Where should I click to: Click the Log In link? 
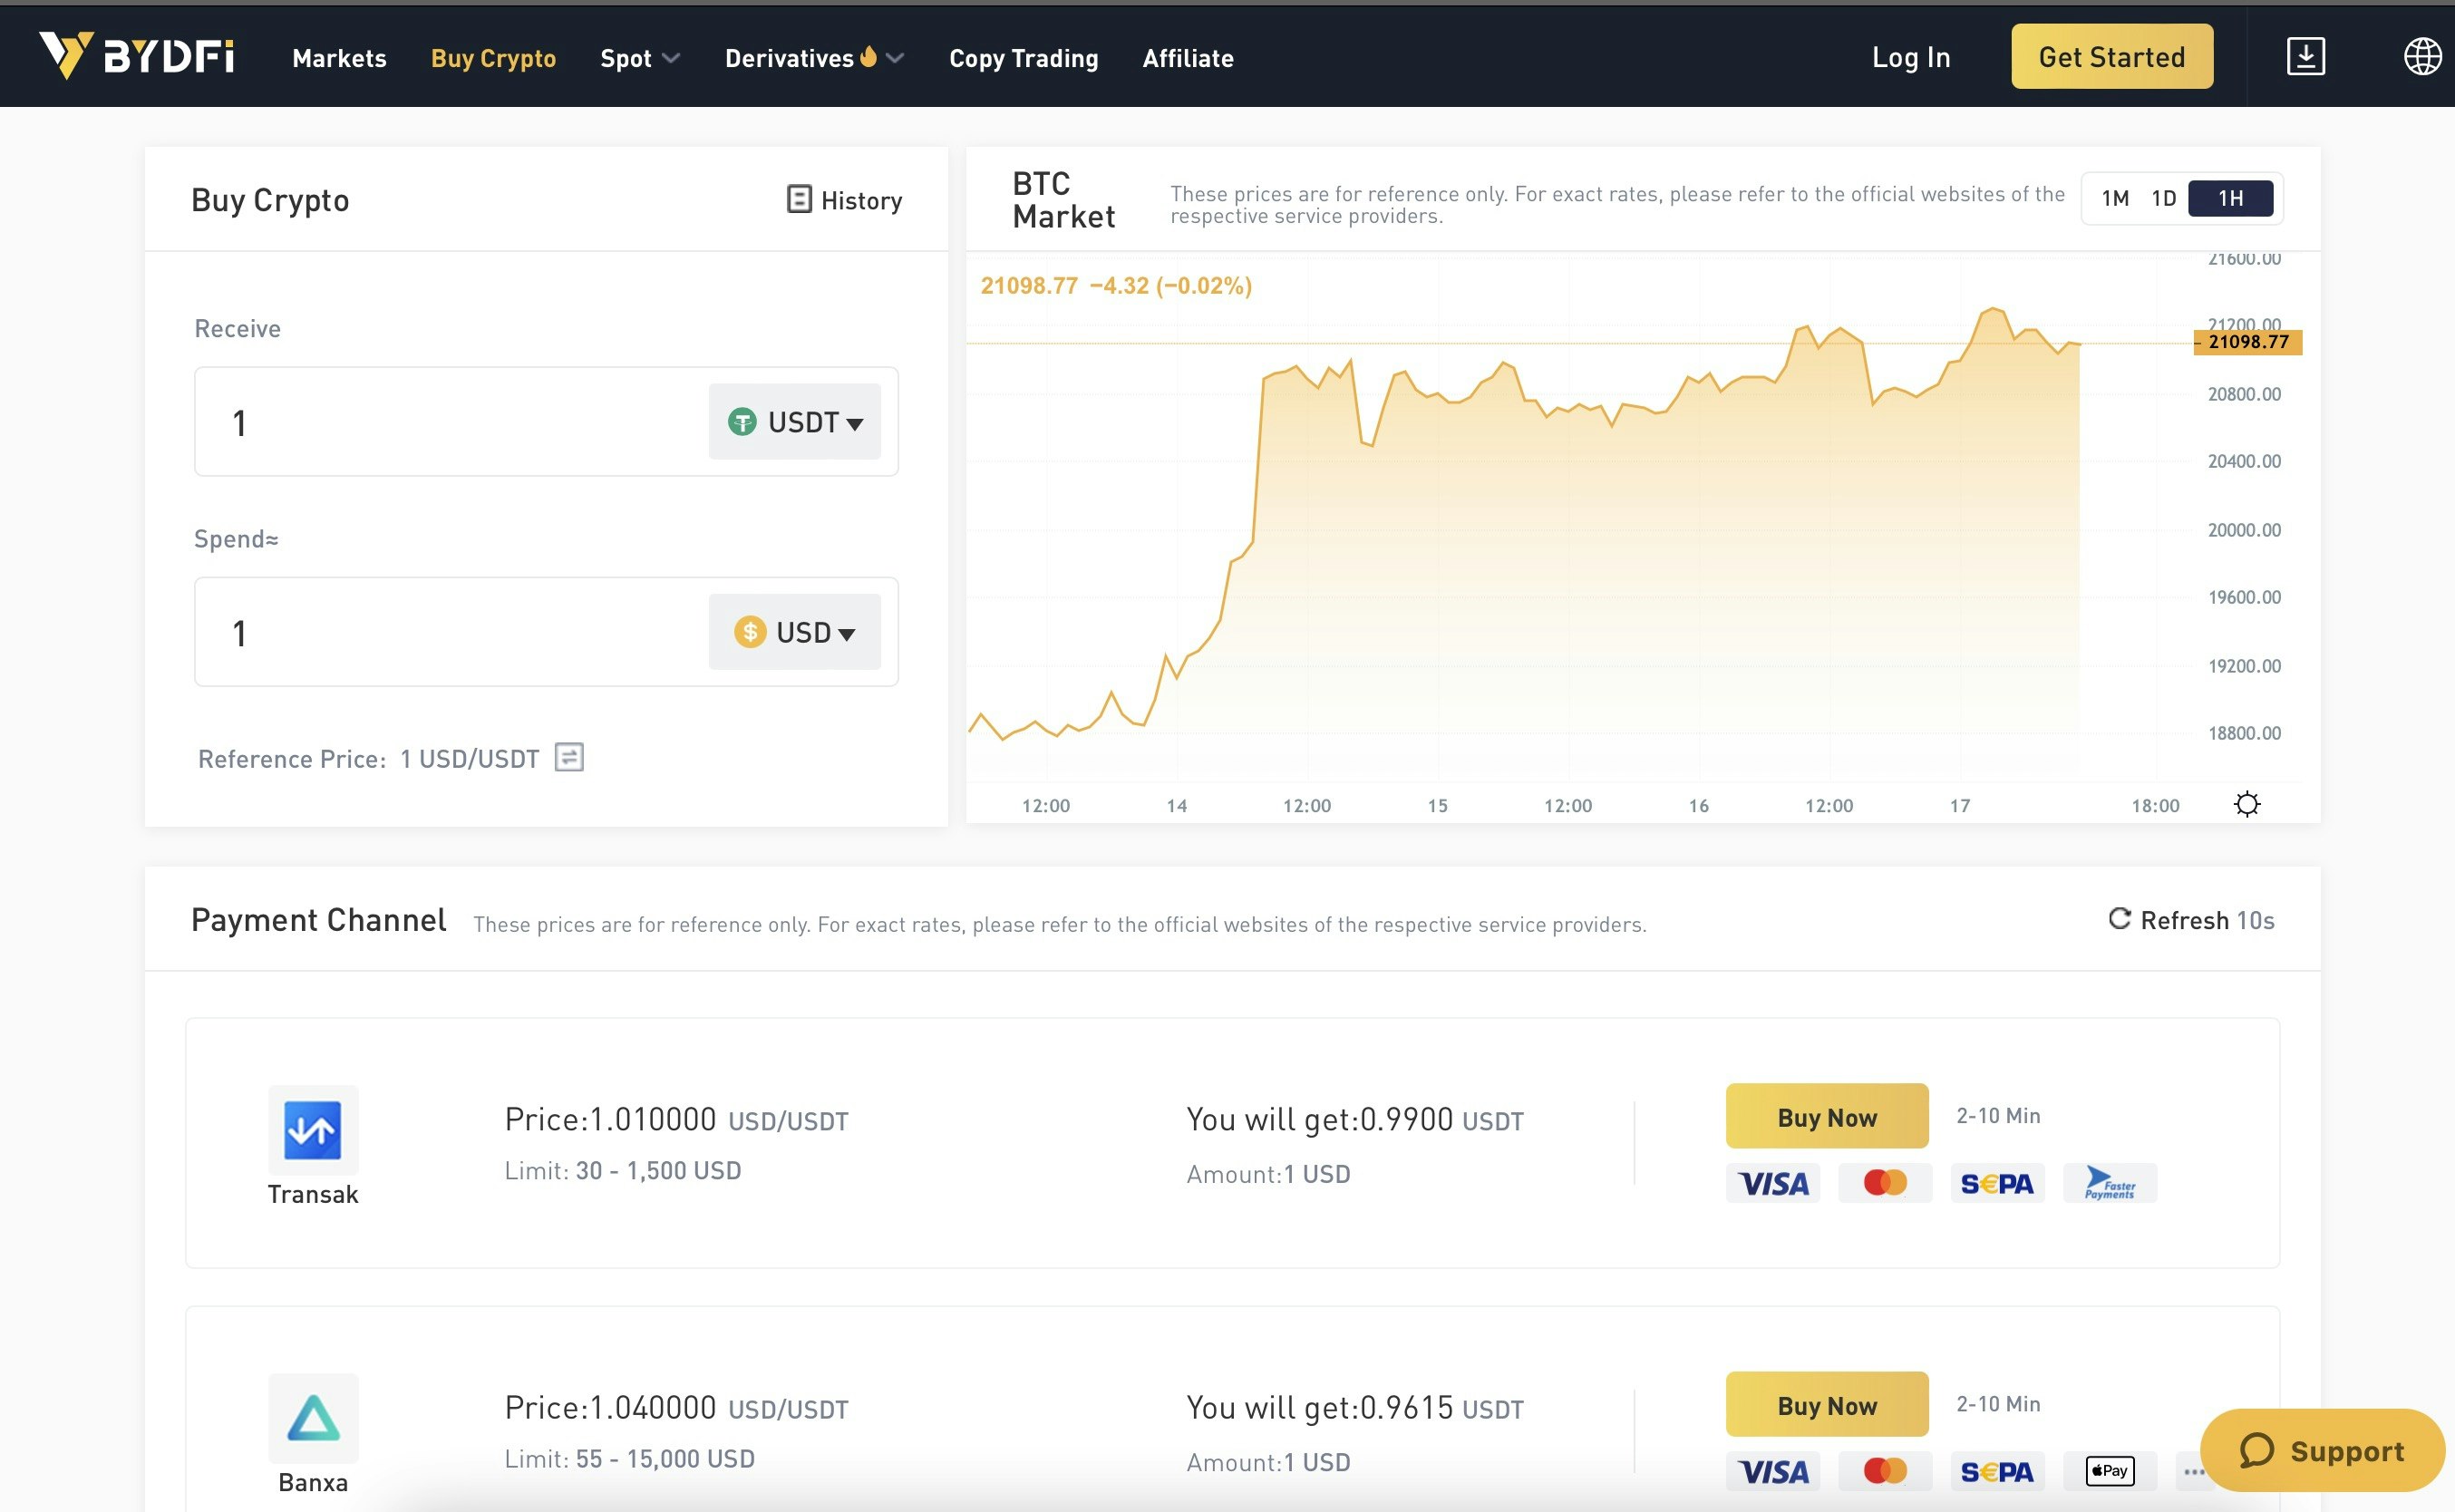point(1911,57)
